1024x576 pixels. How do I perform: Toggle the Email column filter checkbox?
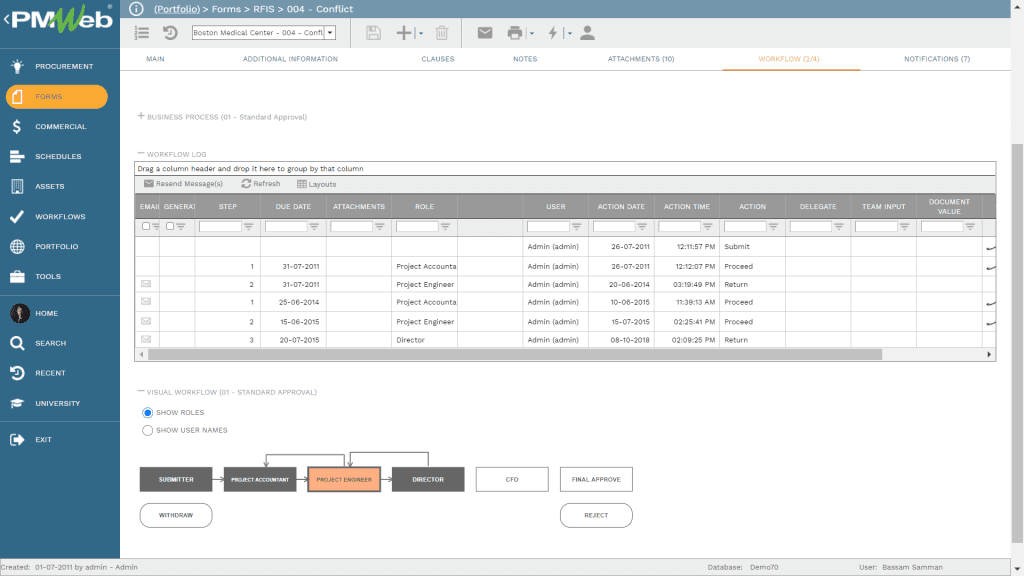(146, 226)
